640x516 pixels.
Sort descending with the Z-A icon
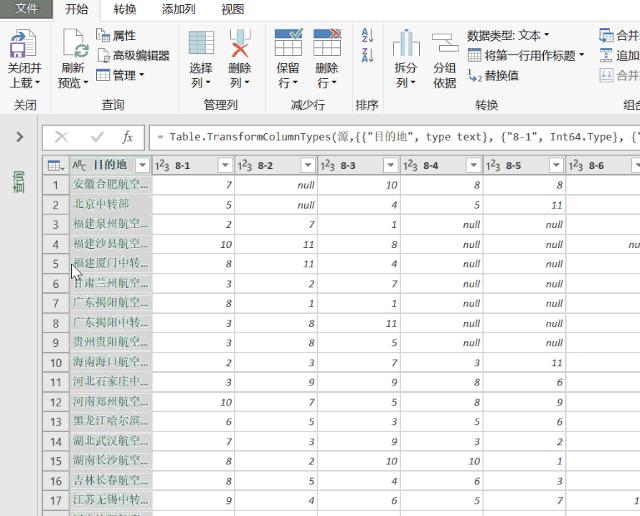click(x=367, y=55)
